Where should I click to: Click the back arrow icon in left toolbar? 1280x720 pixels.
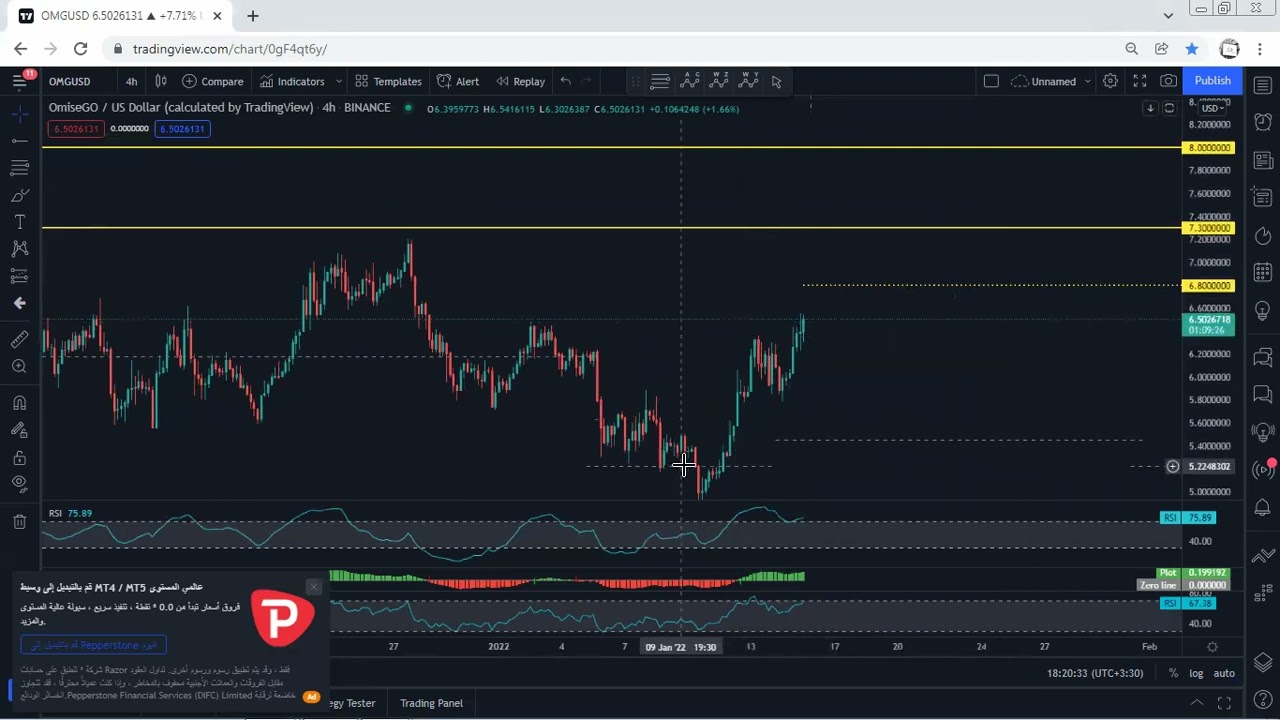click(x=19, y=303)
